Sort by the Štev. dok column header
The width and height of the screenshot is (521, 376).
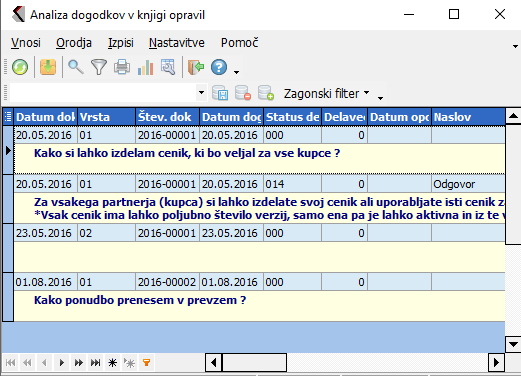pyautogui.click(x=168, y=117)
